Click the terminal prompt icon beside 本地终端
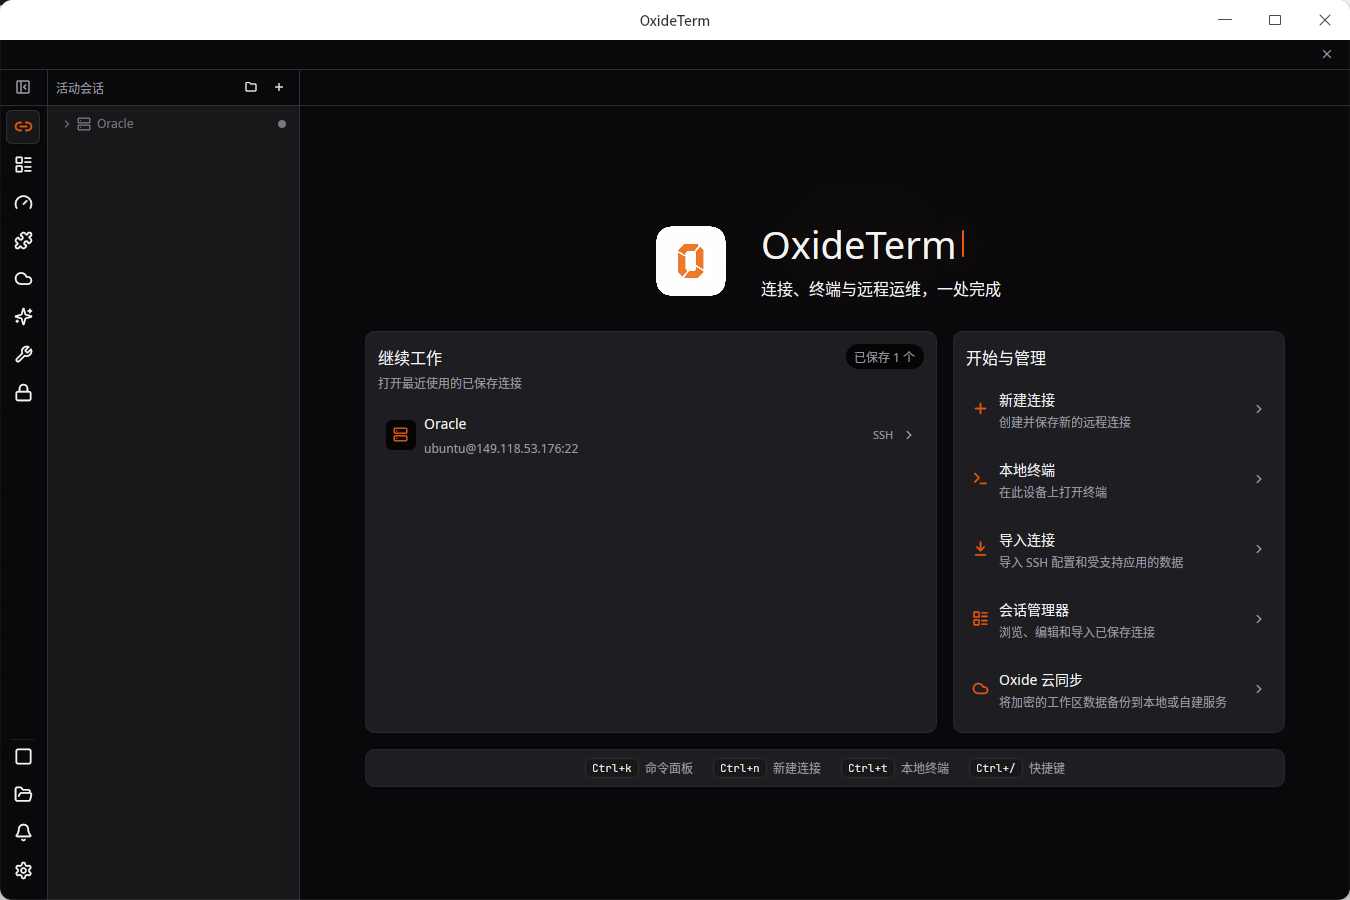The image size is (1350, 900). click(x=980, y=479)
